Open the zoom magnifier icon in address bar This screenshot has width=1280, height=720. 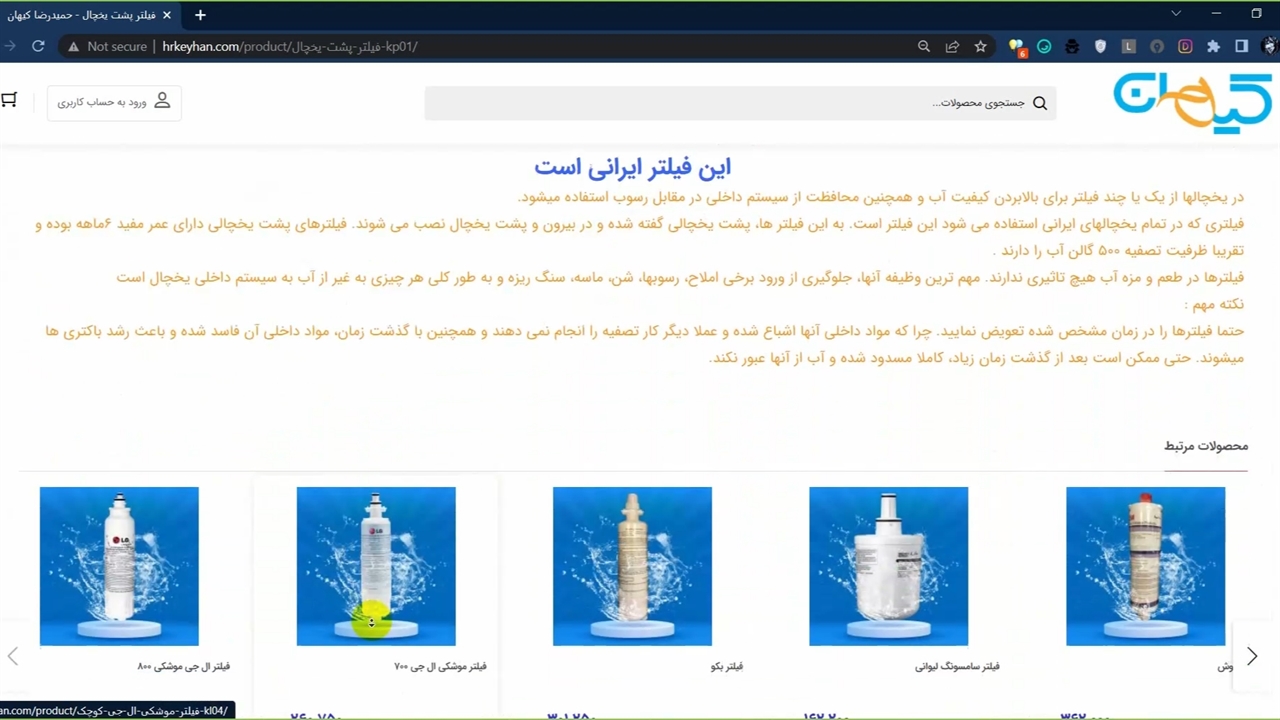[x=924, y=46]
